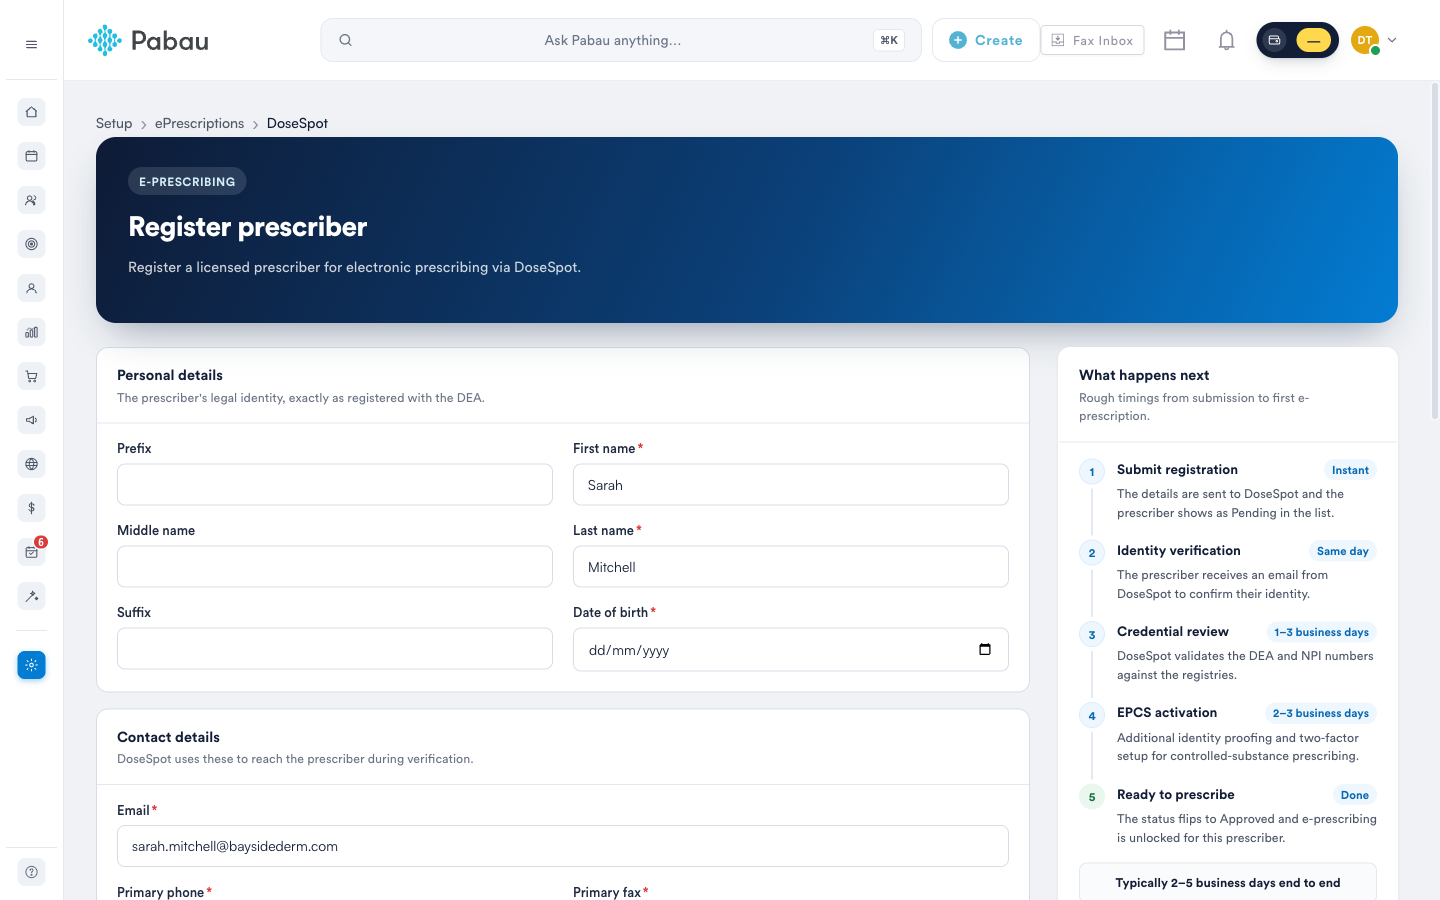The image size is (1440, 900).
Task: Click the Done badge
Action: (x=1355, y=795)
